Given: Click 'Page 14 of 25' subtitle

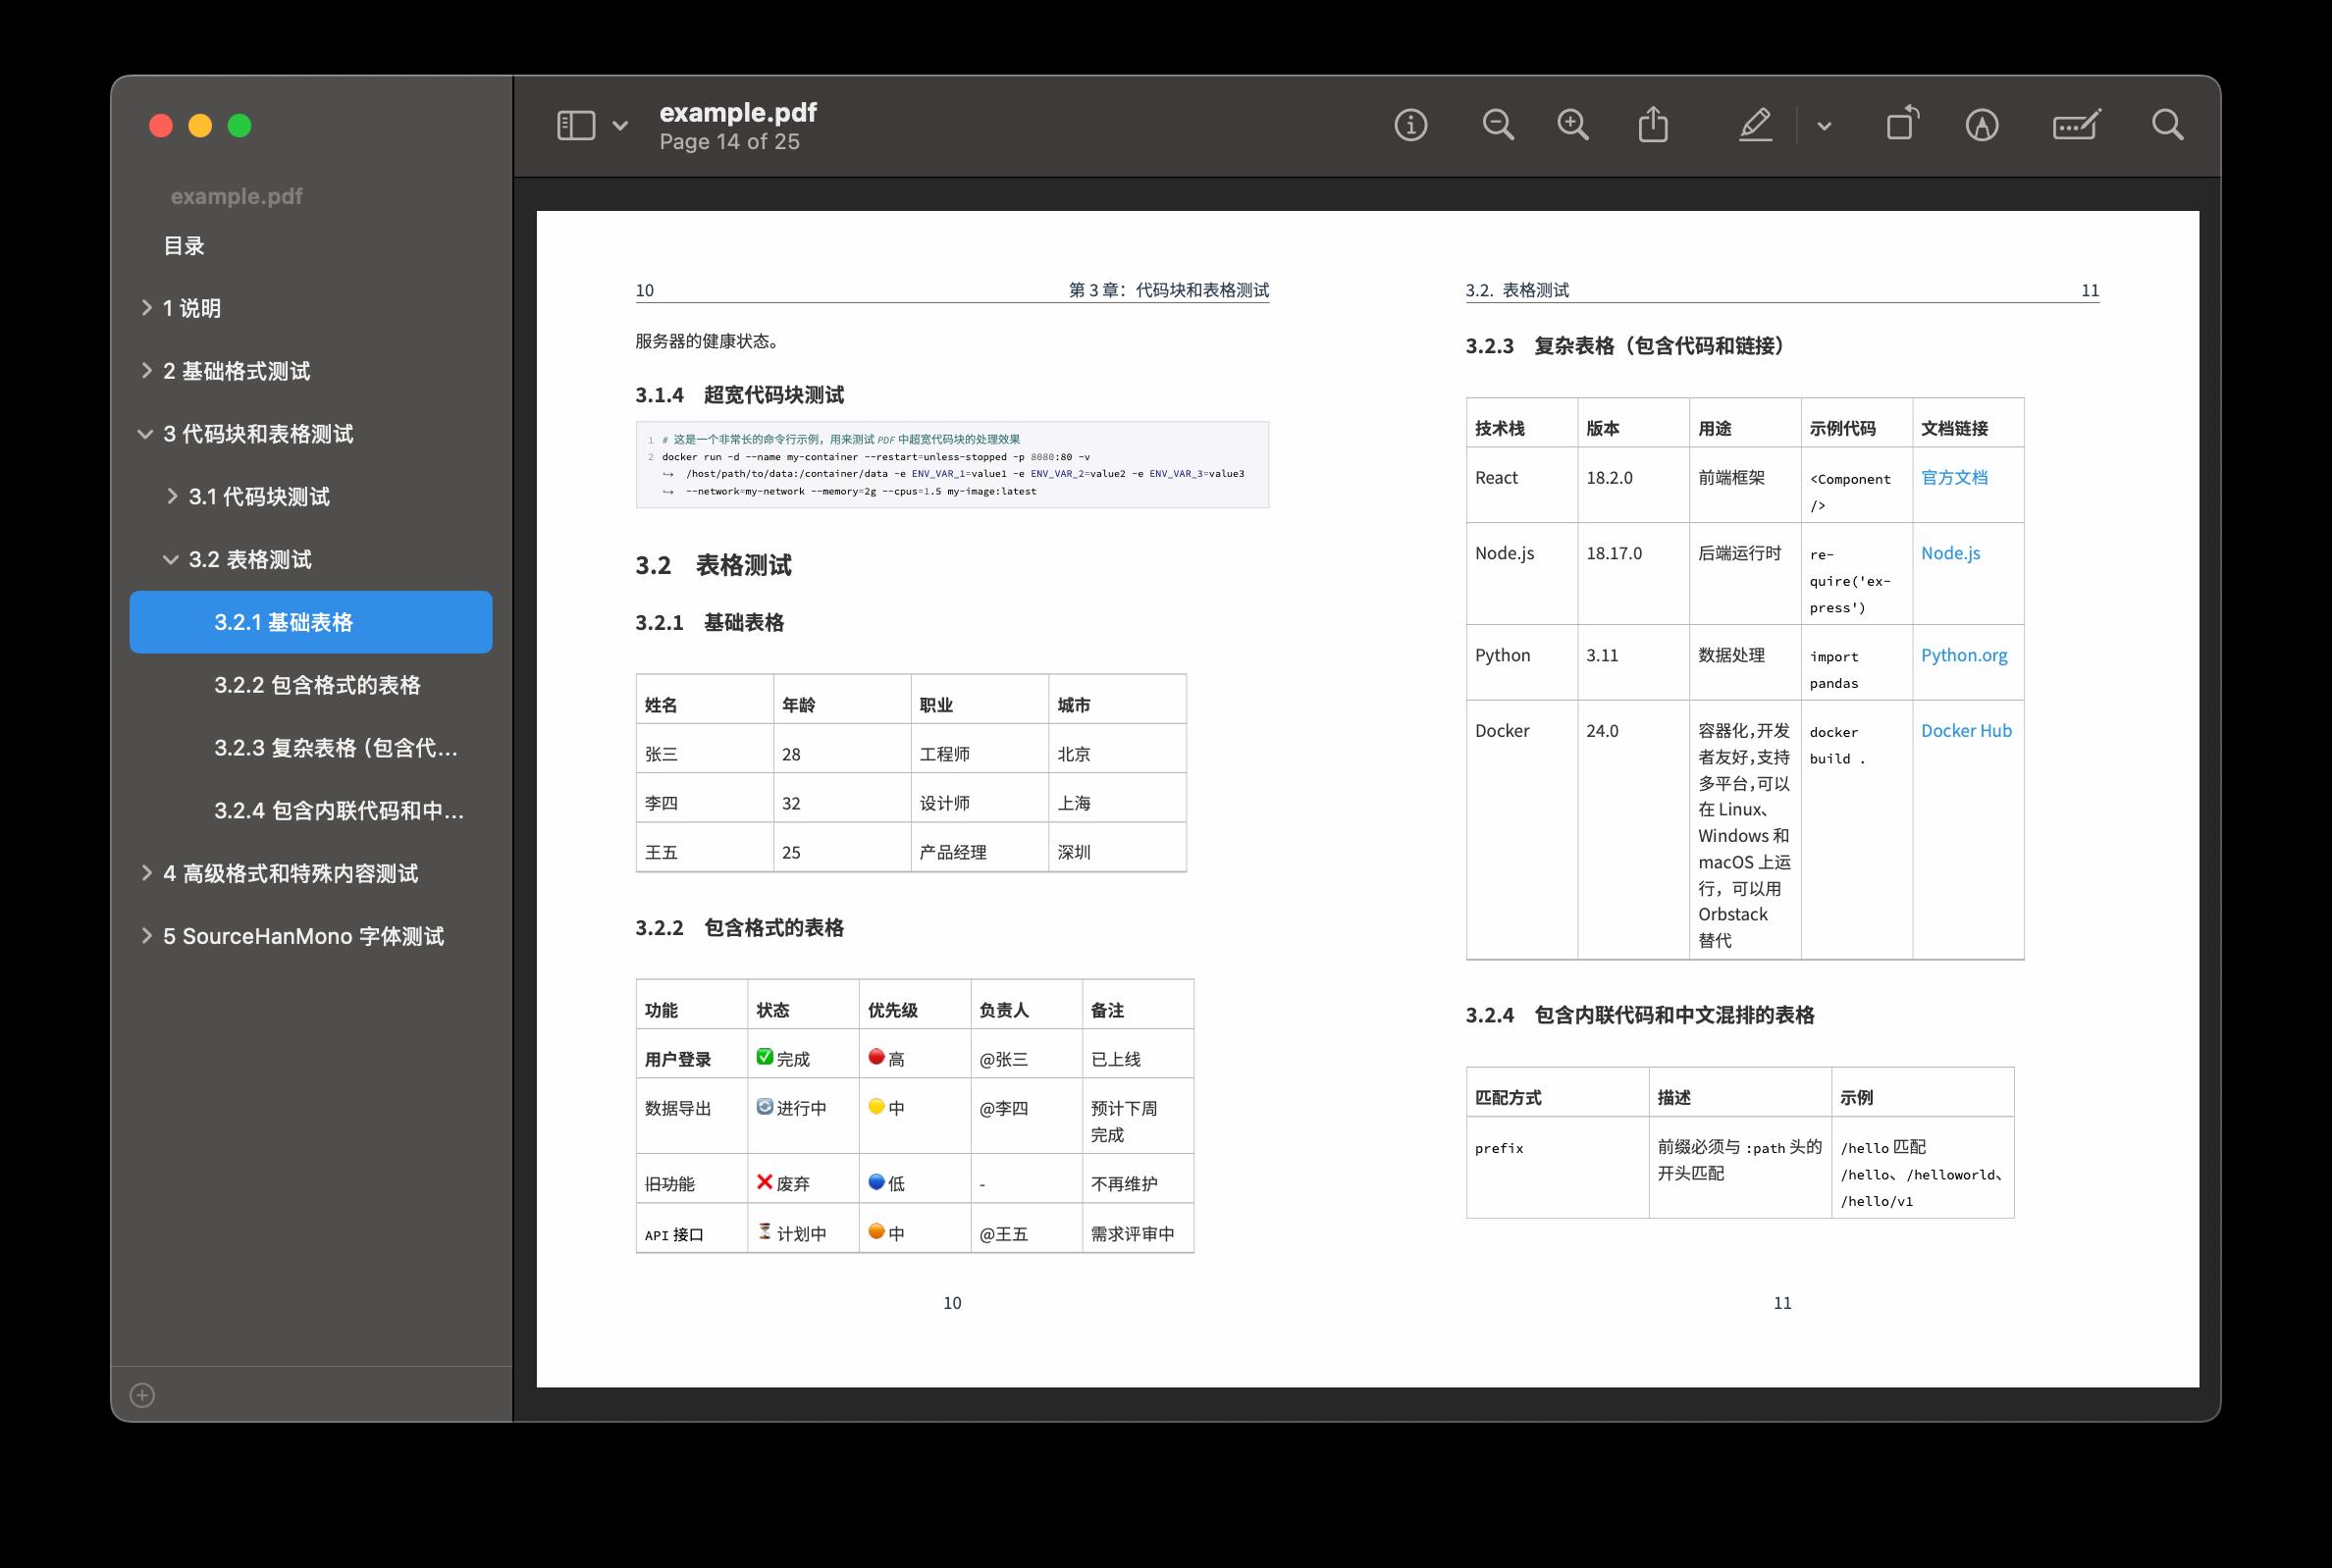Looking at the screenshot, I should click(x=730, y=142).
